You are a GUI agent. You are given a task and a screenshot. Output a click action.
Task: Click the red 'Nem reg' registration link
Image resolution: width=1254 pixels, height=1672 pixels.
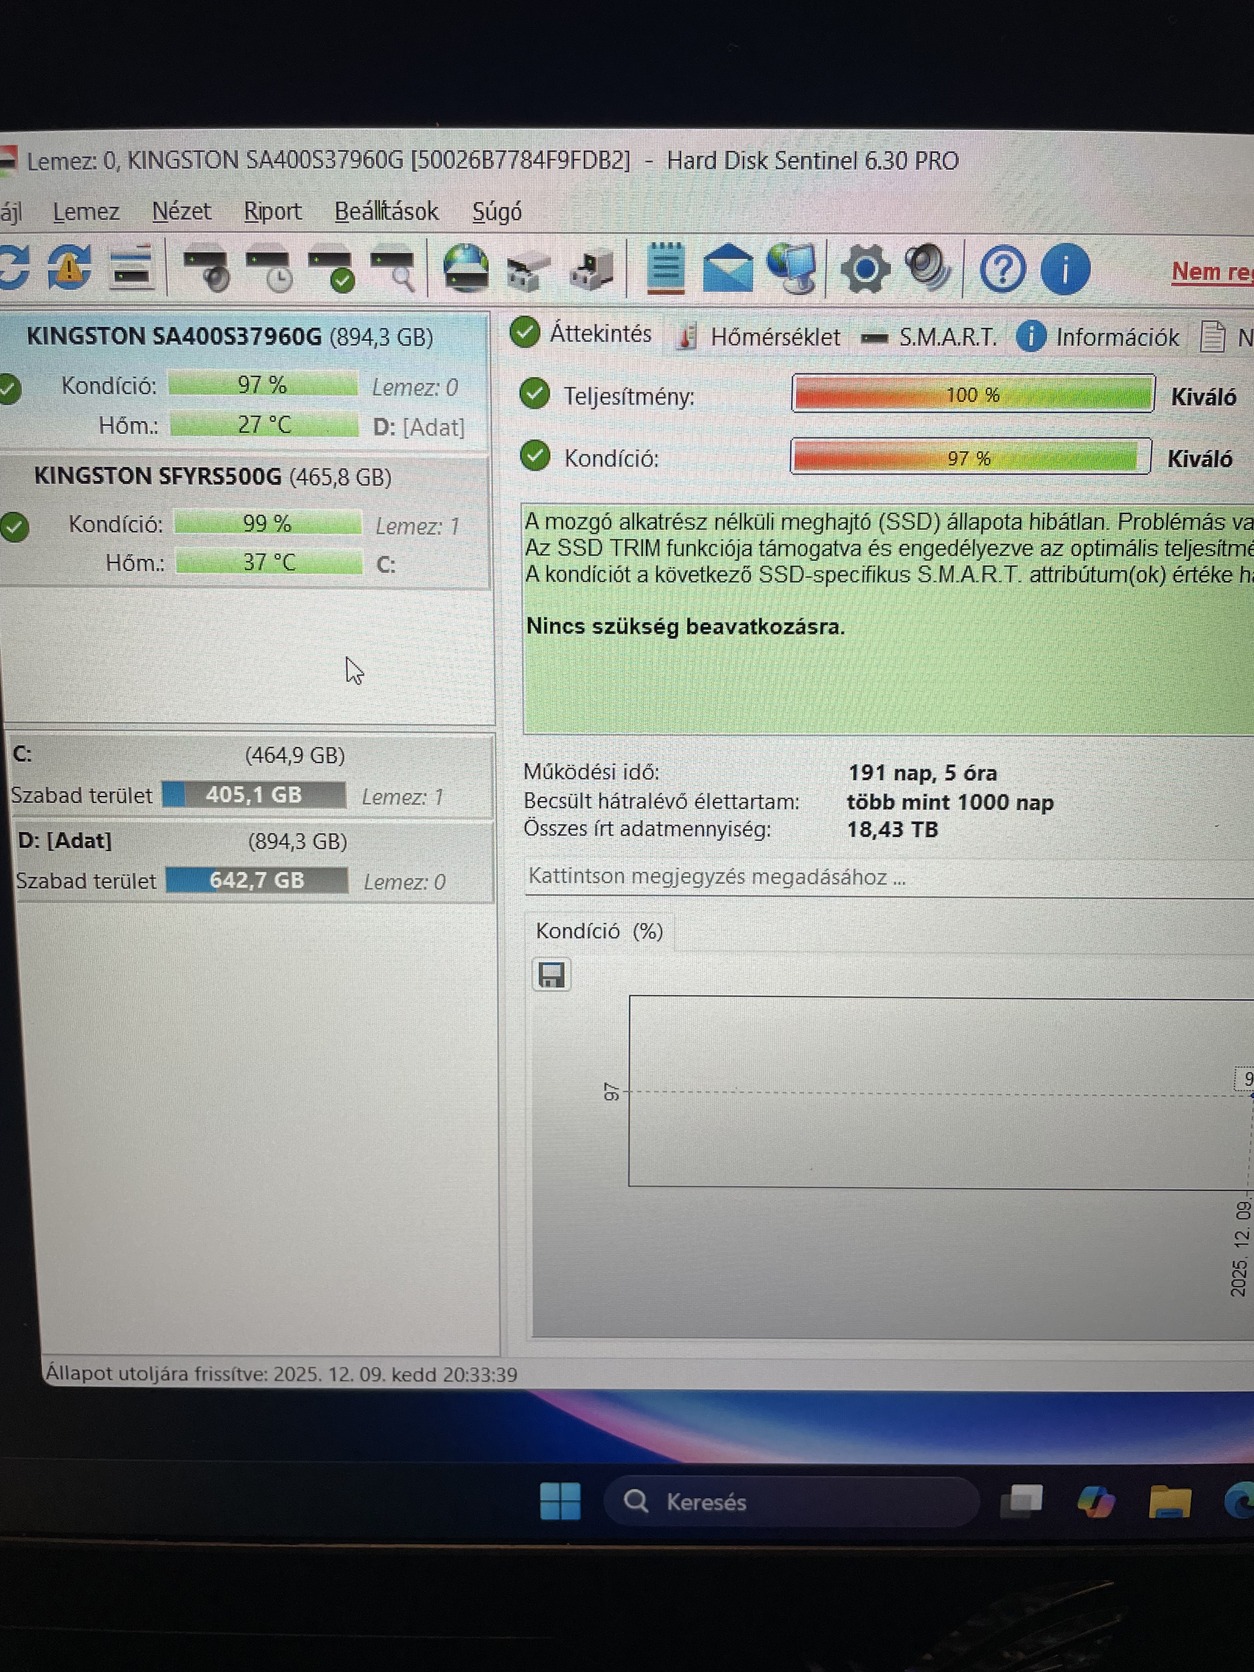[1212, 271]
